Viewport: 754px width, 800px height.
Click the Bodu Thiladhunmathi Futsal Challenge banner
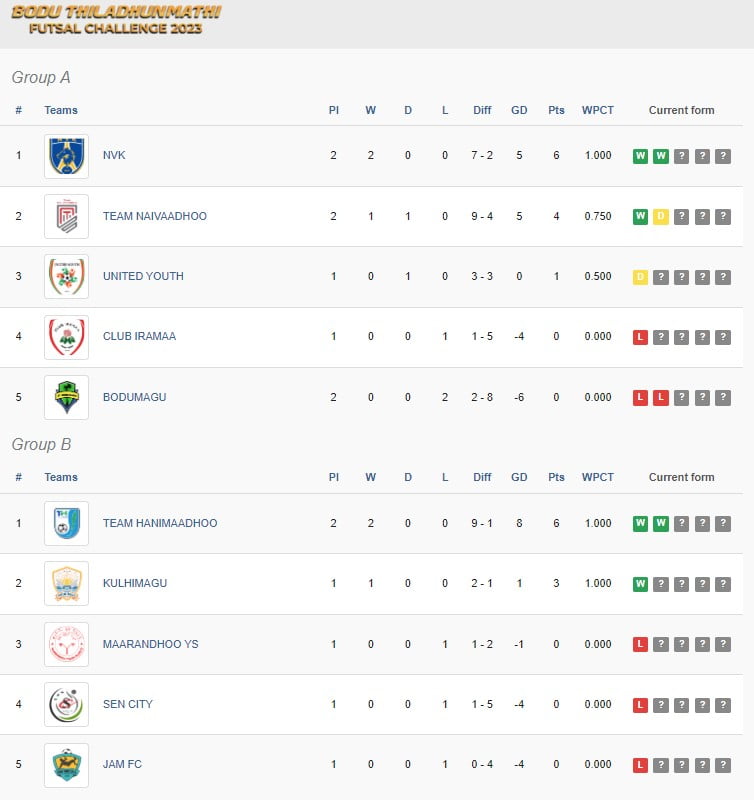pyautogui.click(x=116, y=20)
